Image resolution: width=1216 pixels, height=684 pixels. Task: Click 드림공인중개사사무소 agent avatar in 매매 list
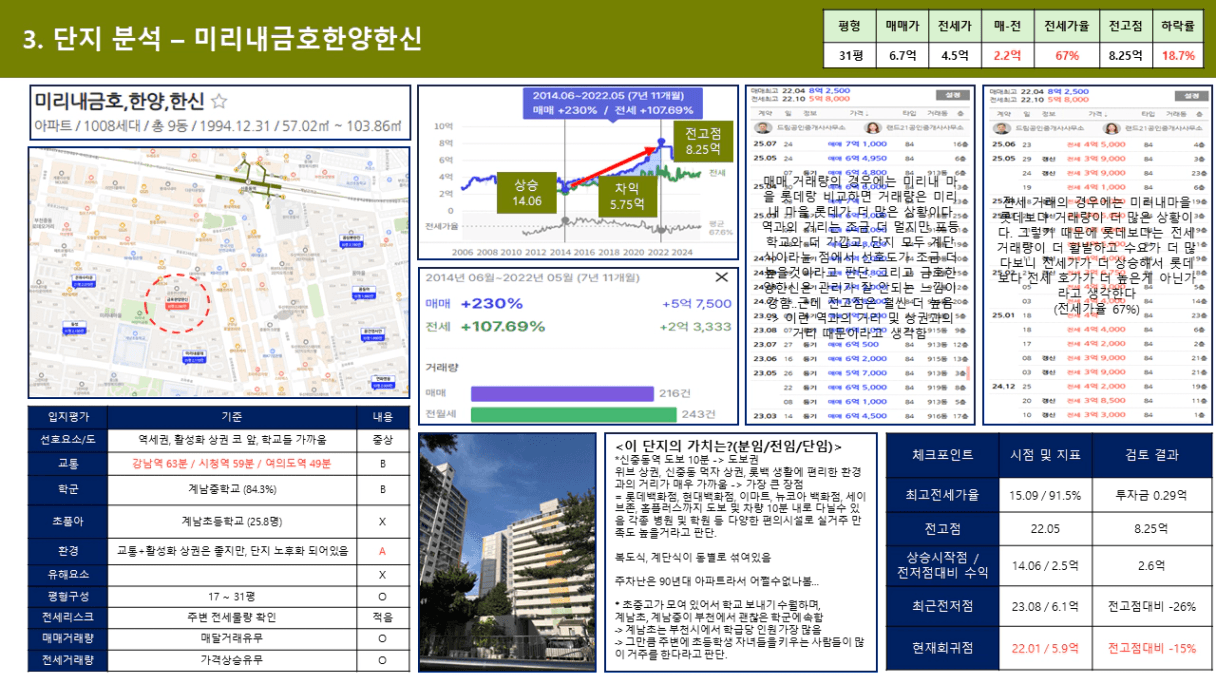(x=762, y=128)
